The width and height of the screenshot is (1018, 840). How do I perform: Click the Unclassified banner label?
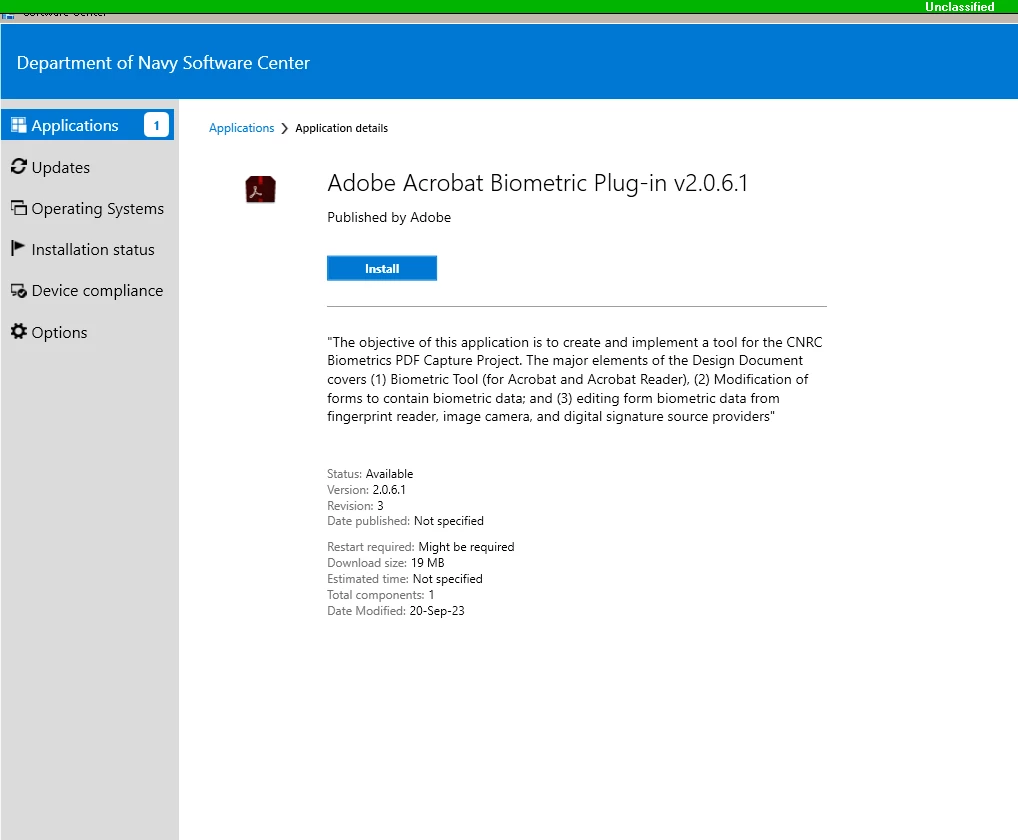(960, 6)
